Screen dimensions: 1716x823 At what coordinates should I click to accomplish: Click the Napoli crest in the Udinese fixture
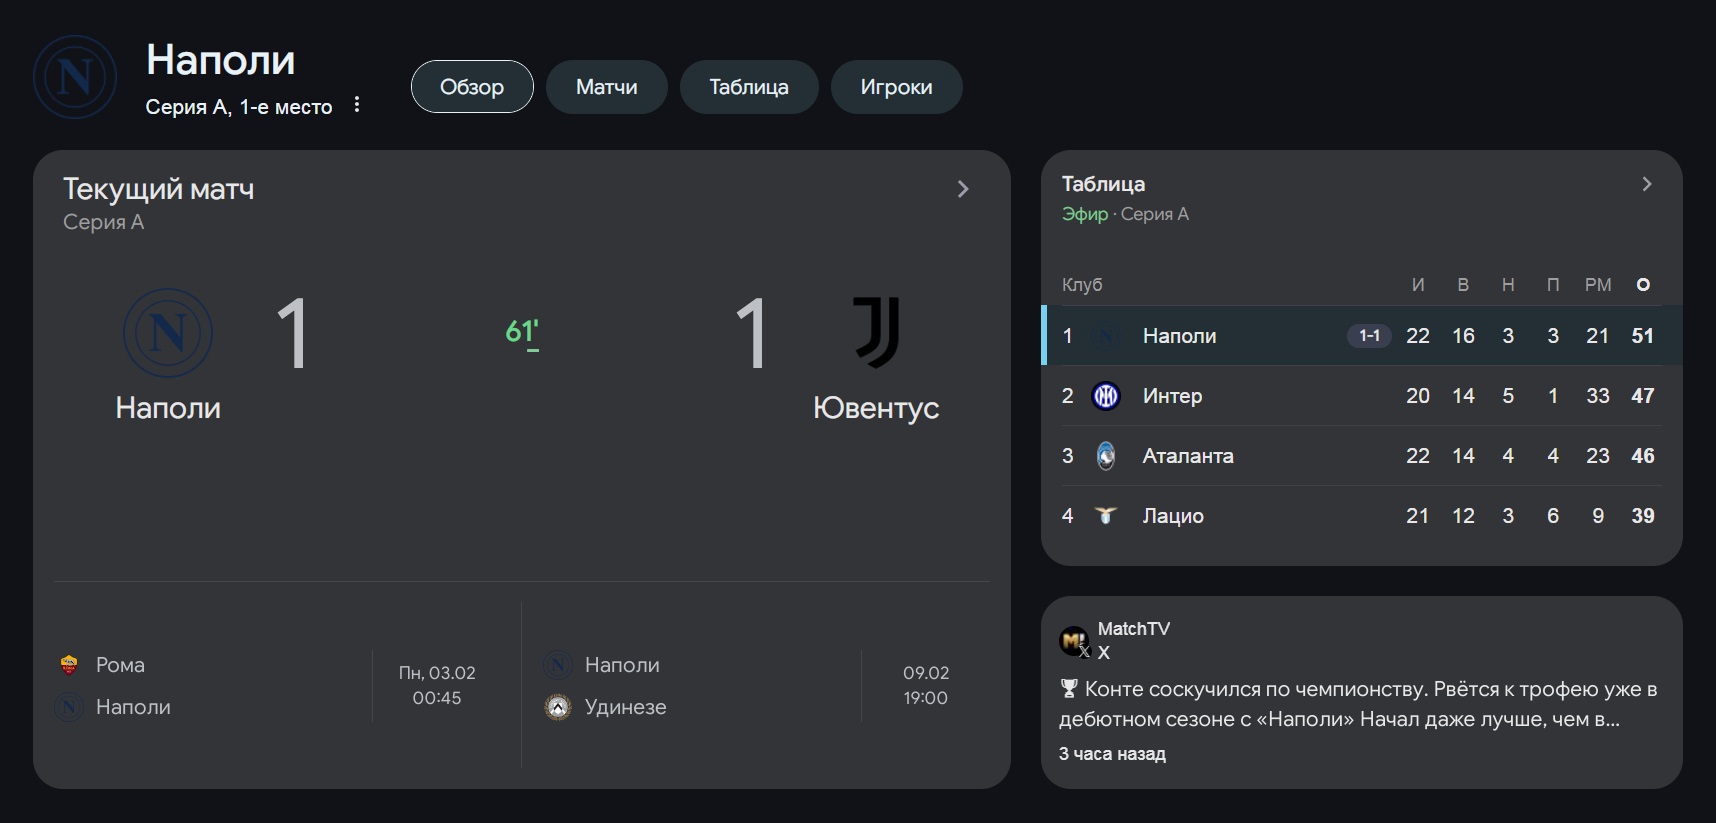coord(558,665)
